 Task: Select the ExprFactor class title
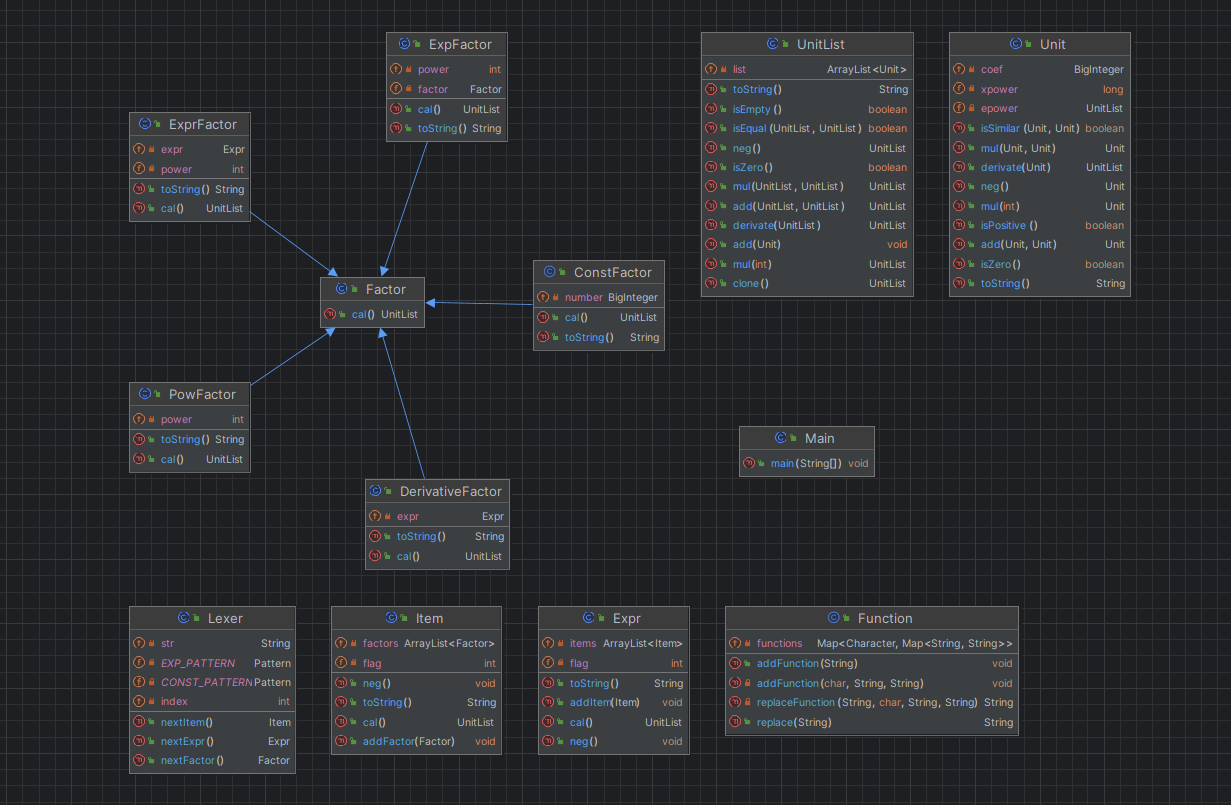click(x=190, y=124)
